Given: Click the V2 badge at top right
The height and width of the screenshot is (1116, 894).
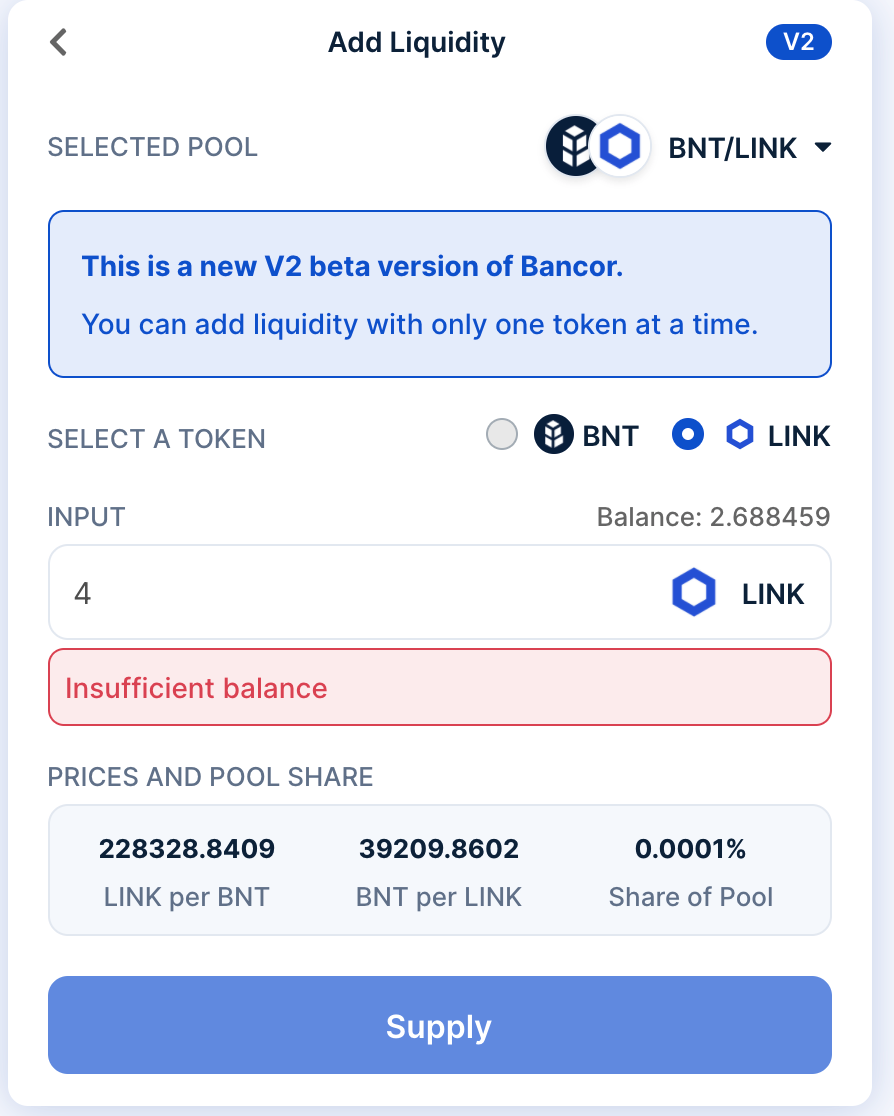Looking at the screenshot, I should click(x=799, y=42).
